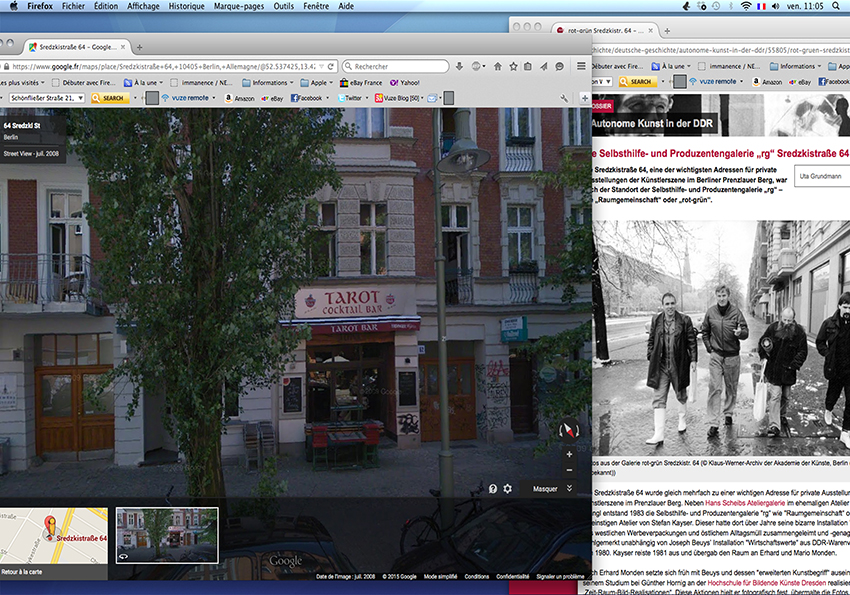
Task: Open immanence / NE... bookmark in Maps window
Action: click(202, 83)
